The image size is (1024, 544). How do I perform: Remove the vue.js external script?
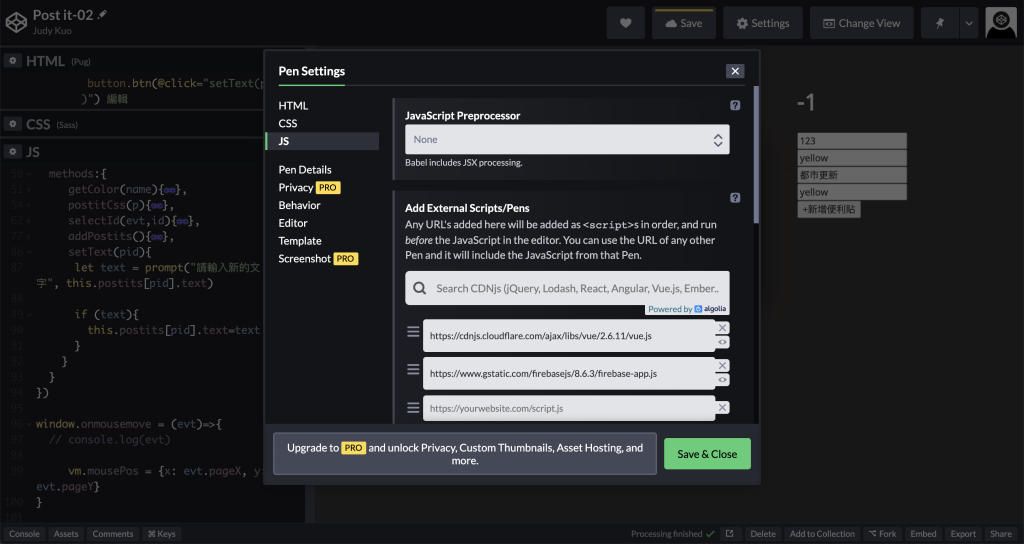point(722,328)
